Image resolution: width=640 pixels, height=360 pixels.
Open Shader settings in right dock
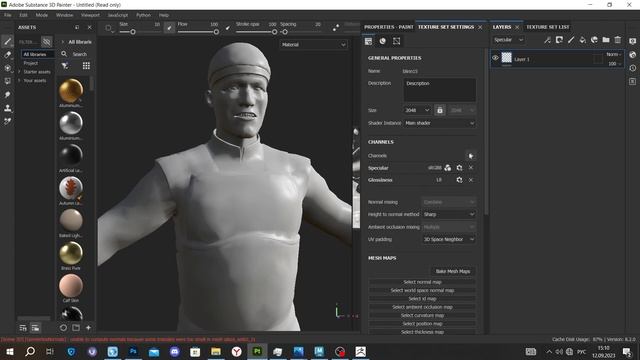pos(633,55)
